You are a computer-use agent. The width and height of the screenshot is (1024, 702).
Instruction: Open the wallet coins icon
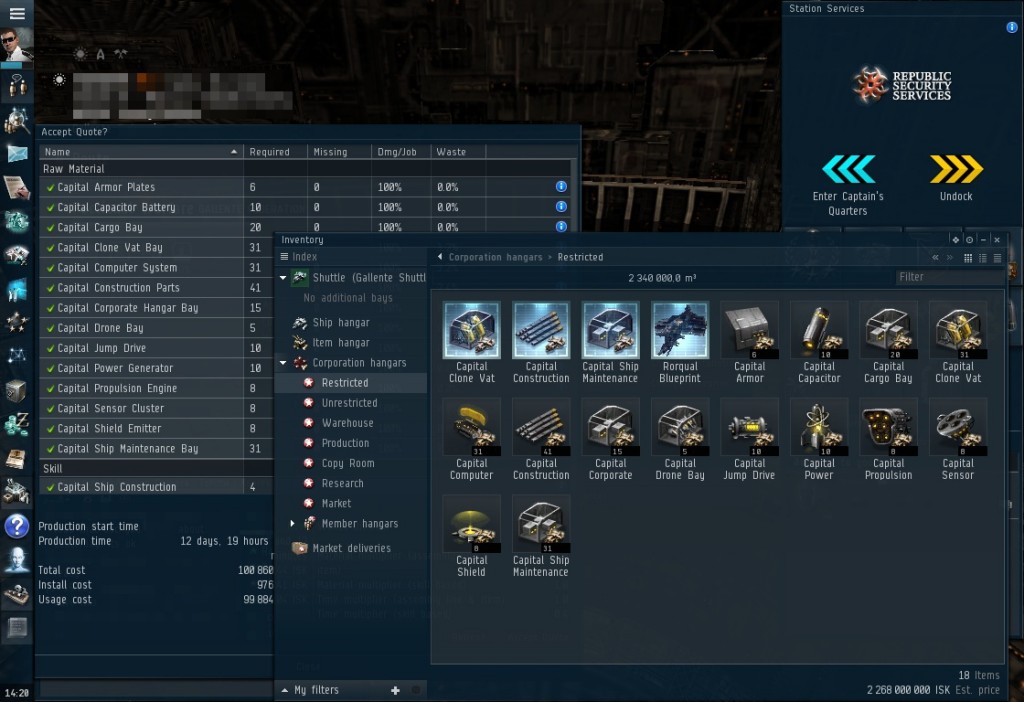click(x=16, y=424)
